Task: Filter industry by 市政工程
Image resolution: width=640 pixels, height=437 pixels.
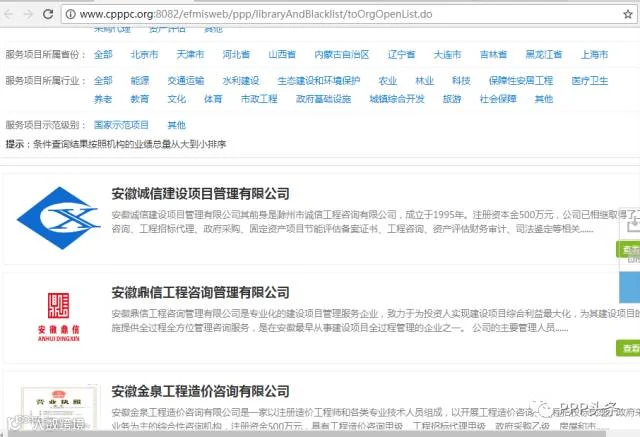Action: pyautogui.click(x=259, y=99)
